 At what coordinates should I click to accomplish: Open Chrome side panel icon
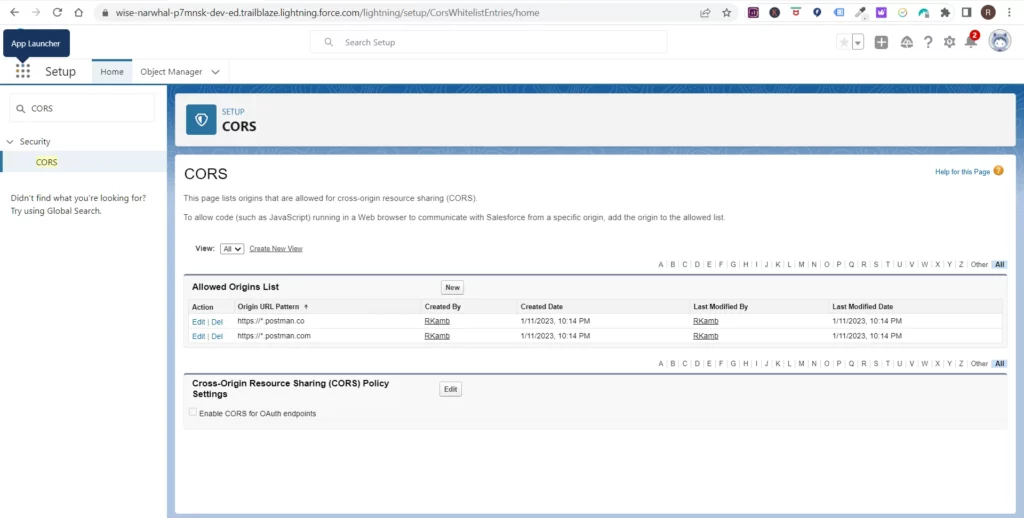[967, 12]
